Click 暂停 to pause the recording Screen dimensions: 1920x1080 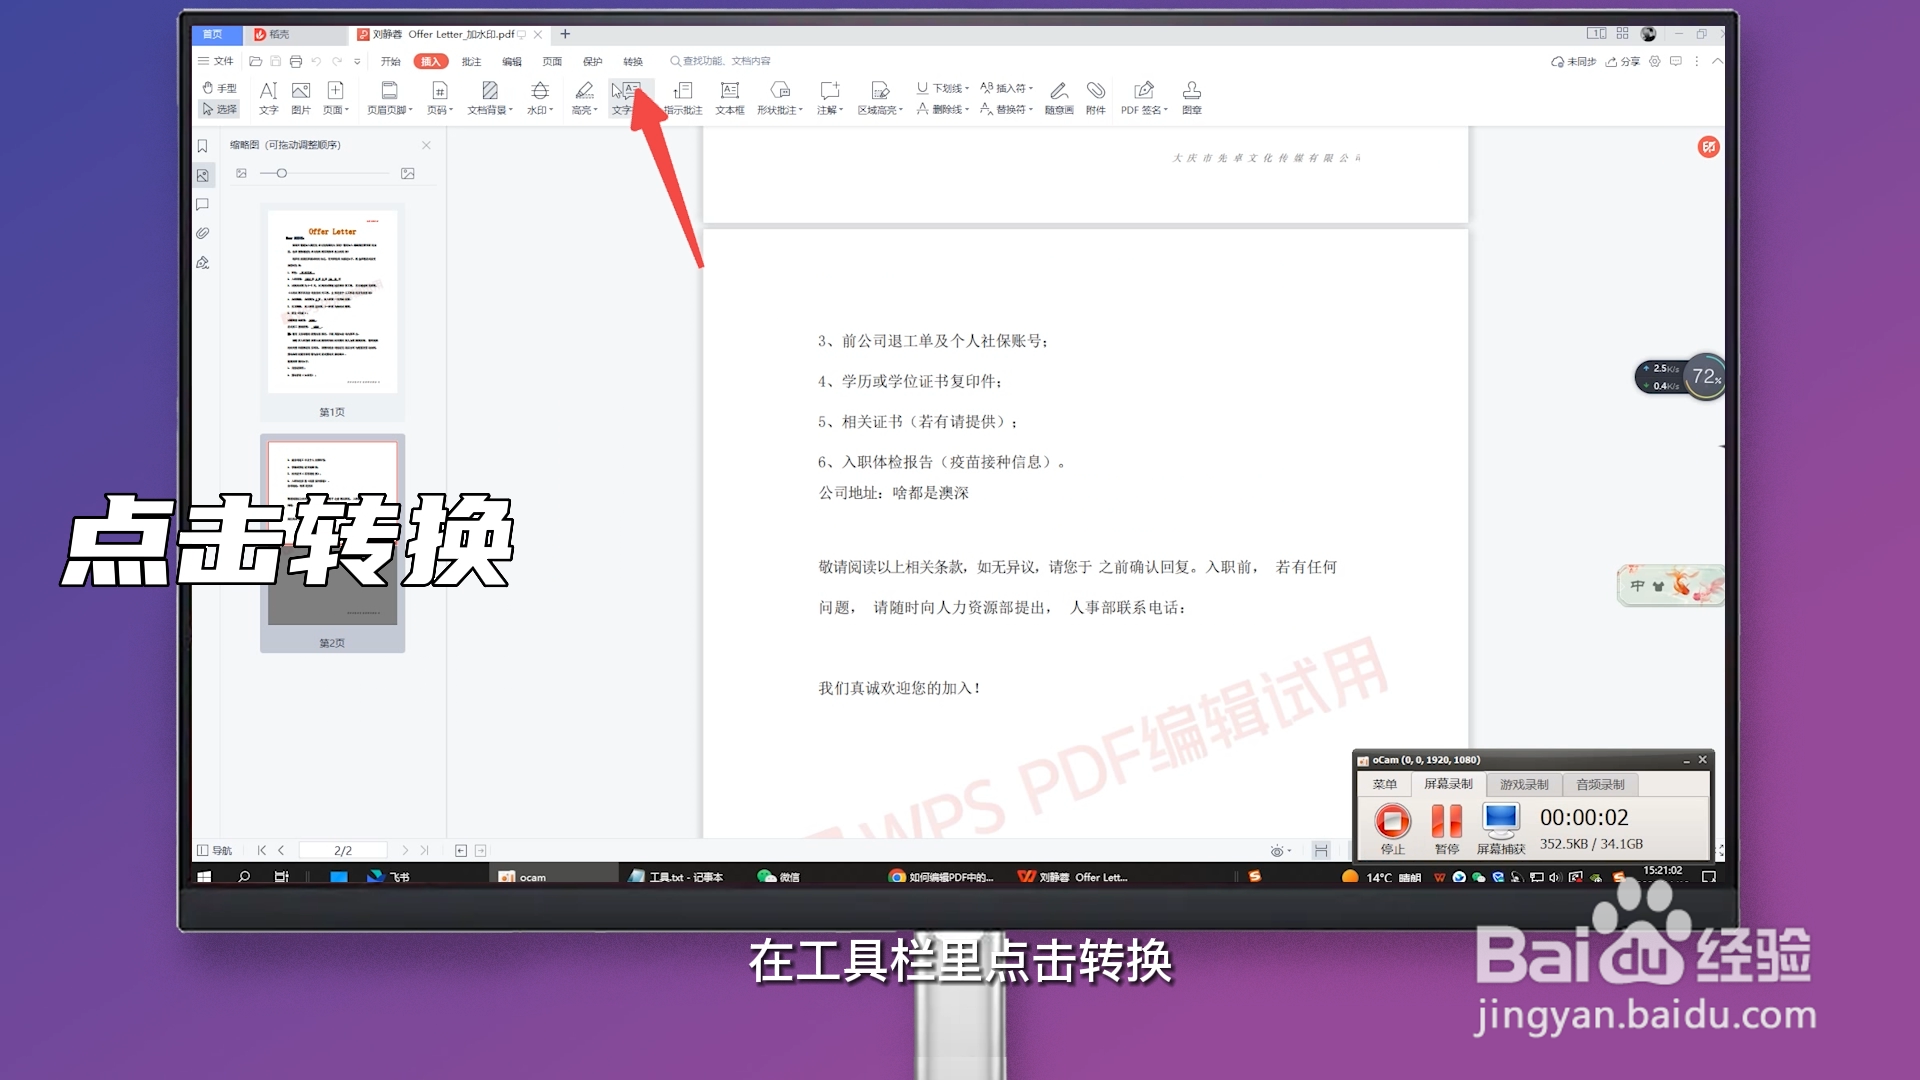1445,822
